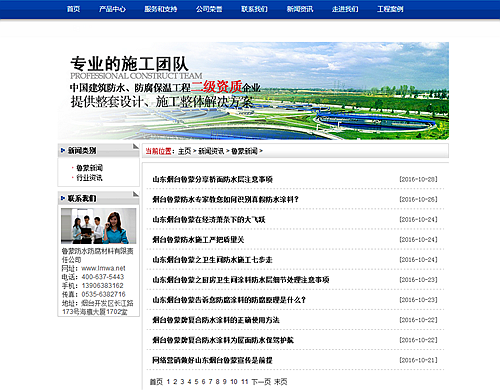Click the contact staff photo in the sidebar
The height and width of the screenshot is (390, 500).
pyautogui.click(x=99, y=226)
